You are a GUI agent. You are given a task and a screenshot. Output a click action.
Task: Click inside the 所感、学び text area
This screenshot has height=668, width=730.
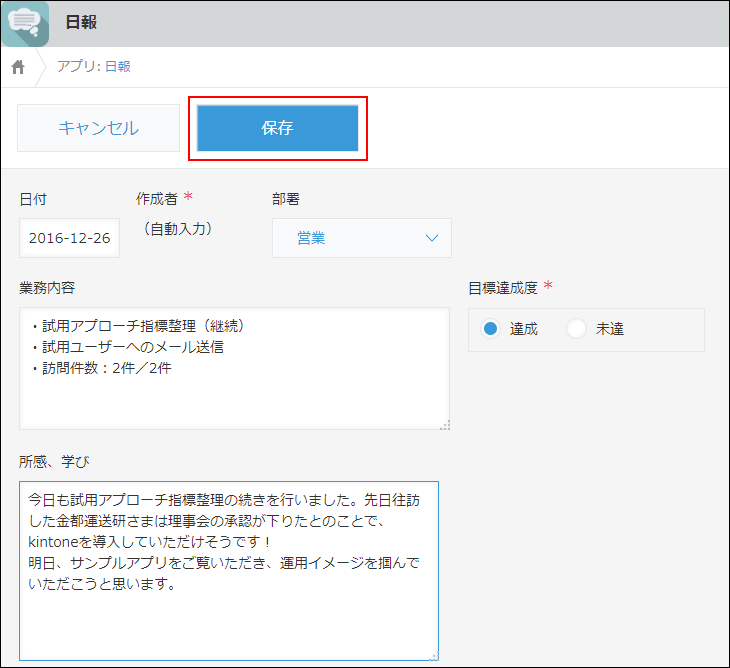coord(229,571)
